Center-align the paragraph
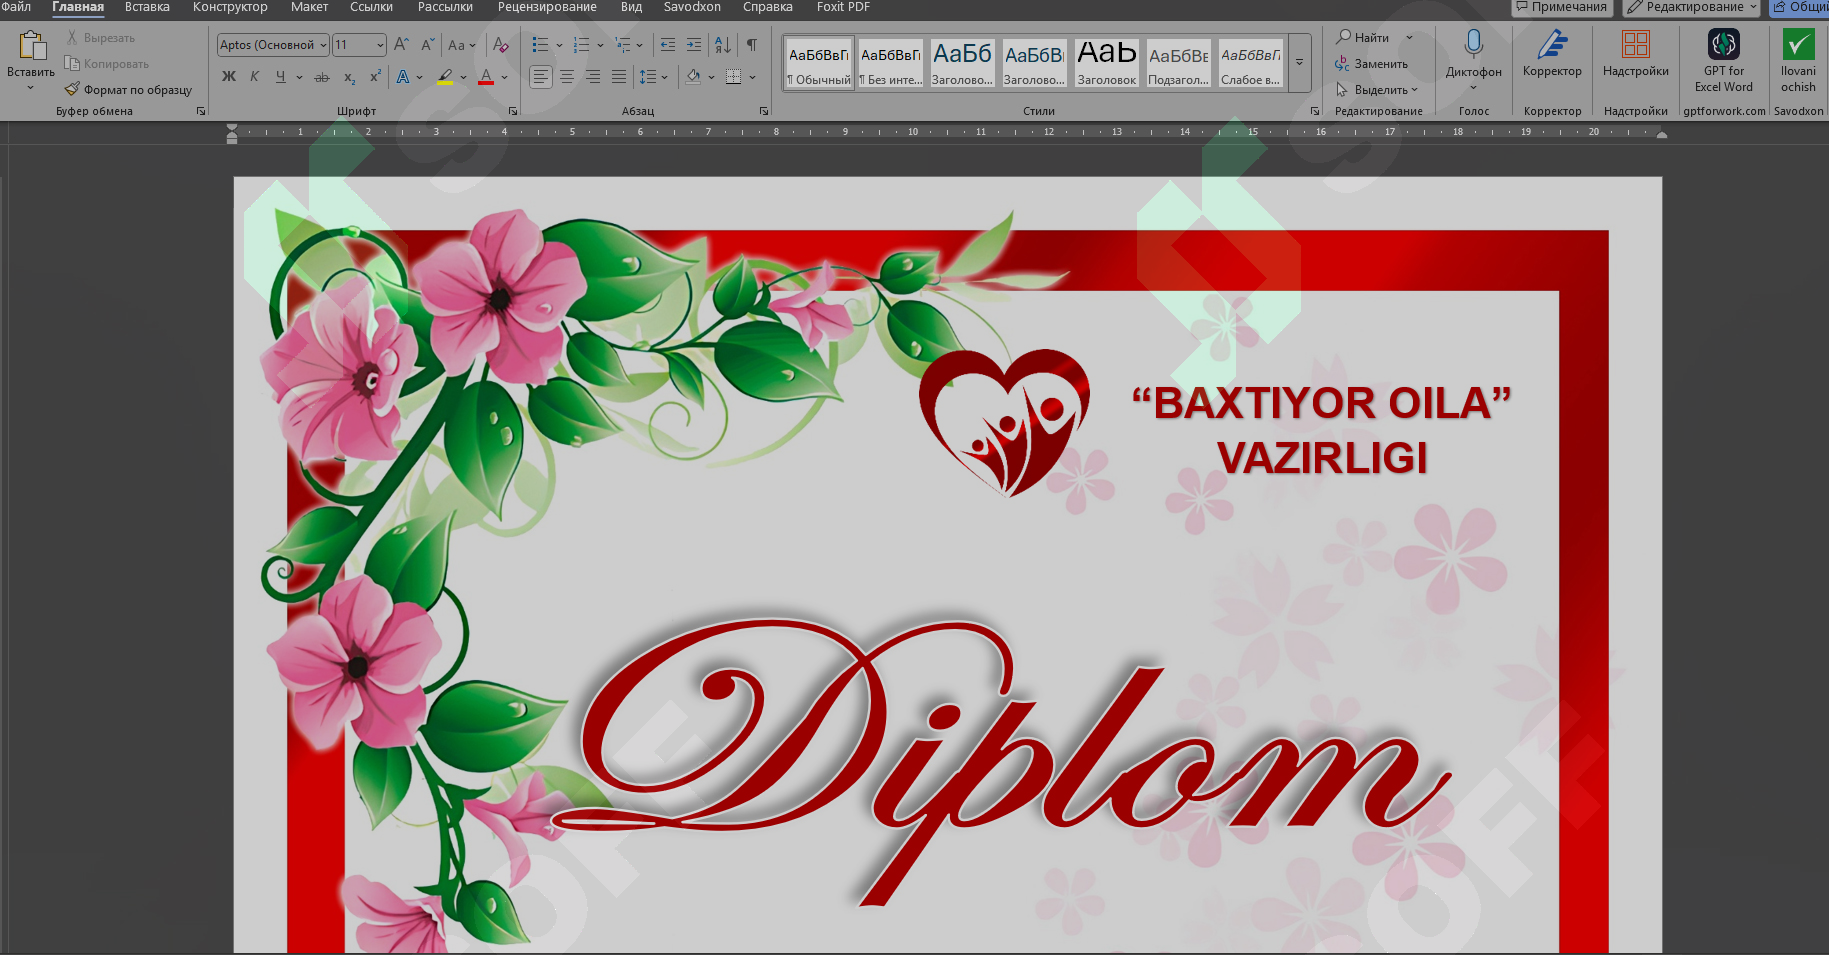 [x=567, y=77]
